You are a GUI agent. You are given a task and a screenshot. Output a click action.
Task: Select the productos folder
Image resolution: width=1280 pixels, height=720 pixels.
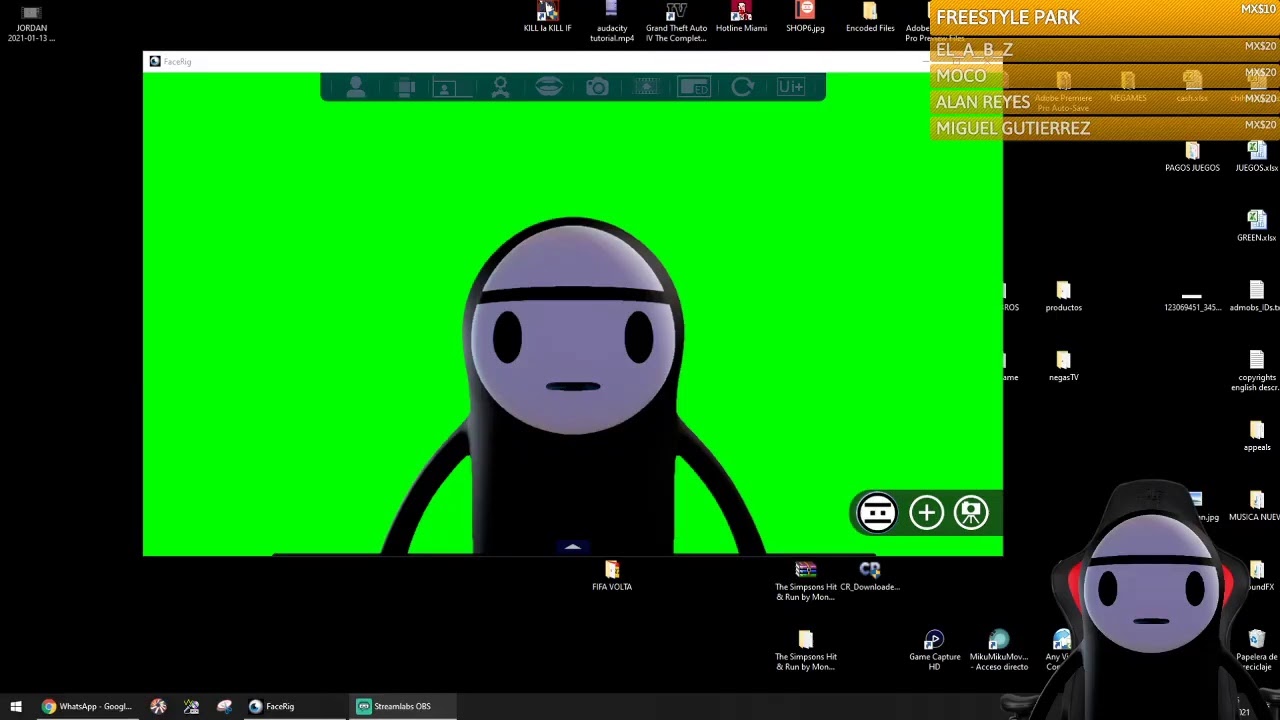pos(1063,297)
